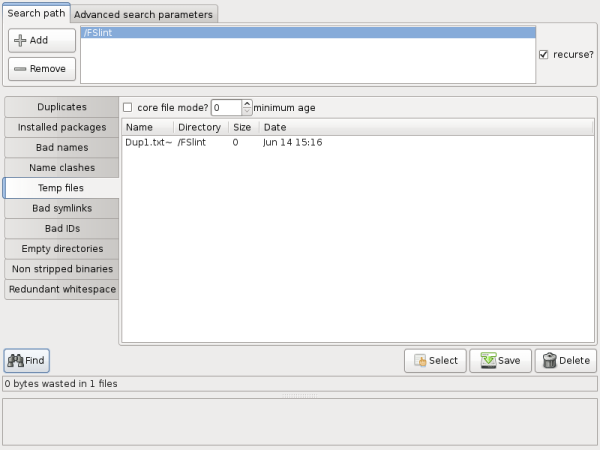Viewport: 600px width, 450px height.
Task: Open the Empty directories tab
Action: point(62,248)
